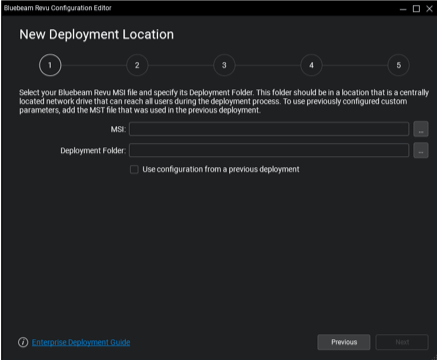Select step 5 circle in wizard progress
Screen dimensions: 437x360
(x=399, y=65)
